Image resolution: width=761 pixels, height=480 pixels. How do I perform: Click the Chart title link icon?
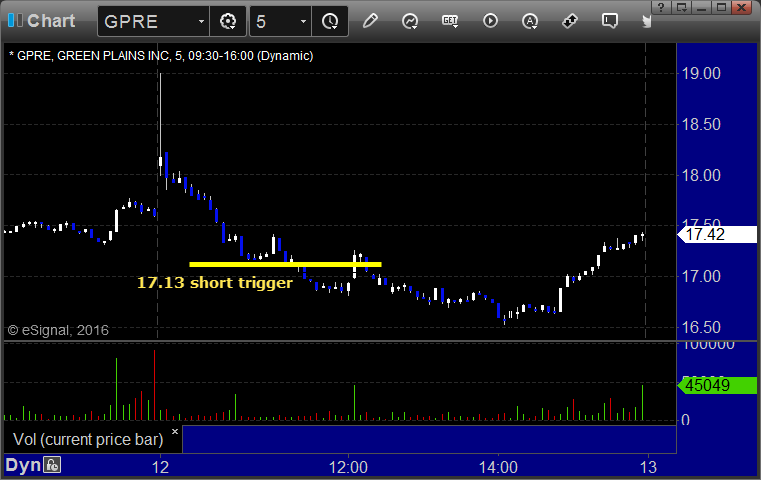(15, 21)
